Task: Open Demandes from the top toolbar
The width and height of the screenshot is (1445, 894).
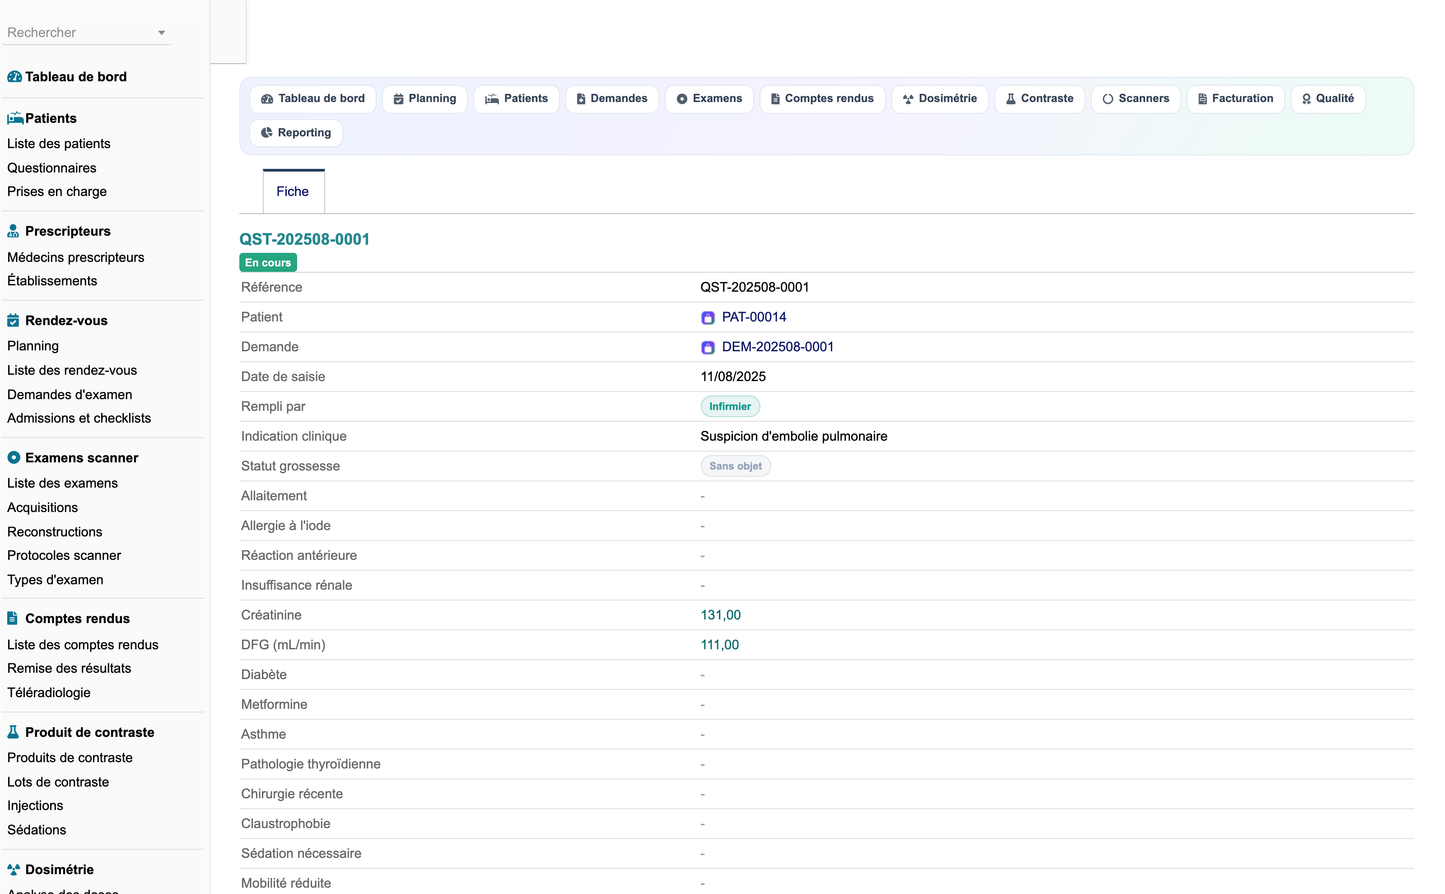Action: pos(612,99)
